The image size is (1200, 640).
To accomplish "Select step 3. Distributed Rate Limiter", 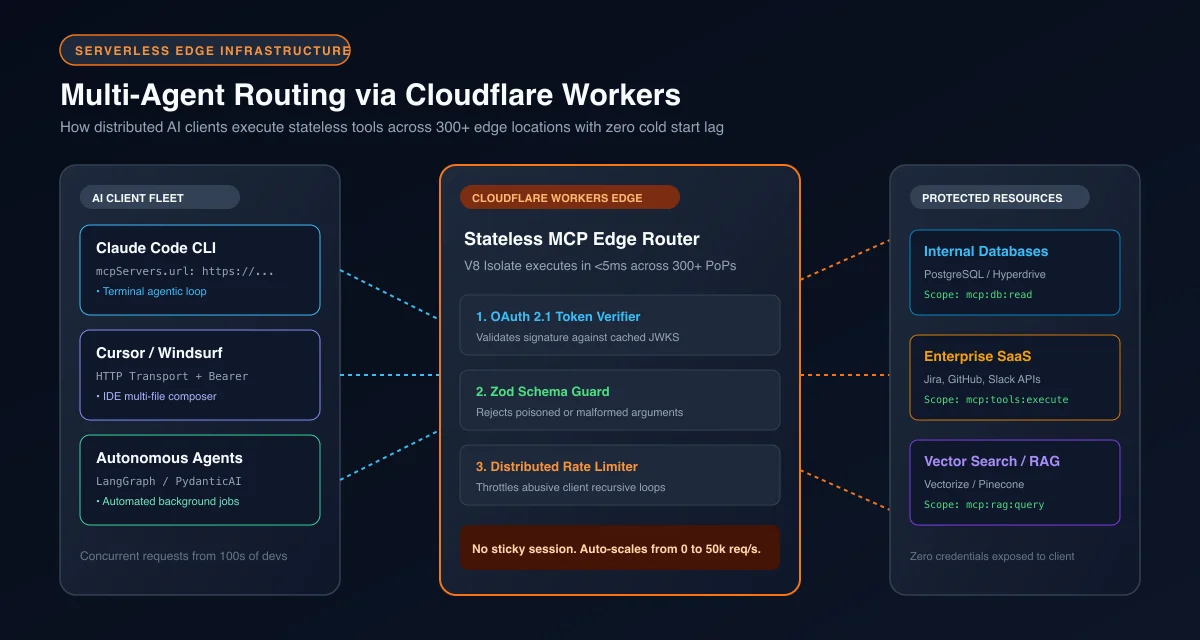I will 620,475.
